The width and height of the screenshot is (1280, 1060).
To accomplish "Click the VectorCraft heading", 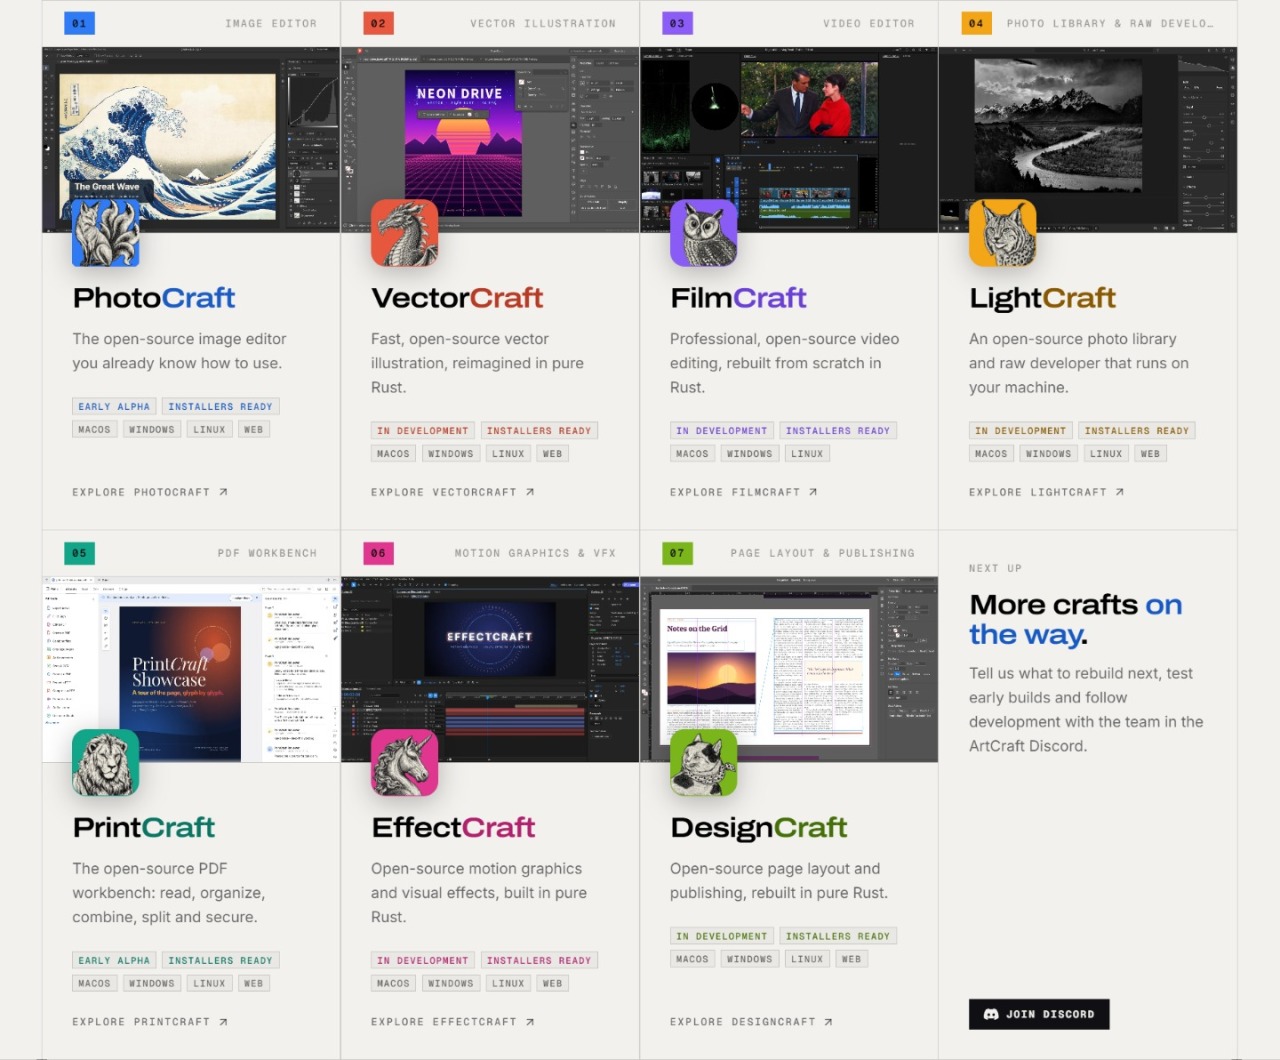I will click(x=457, y=298).
